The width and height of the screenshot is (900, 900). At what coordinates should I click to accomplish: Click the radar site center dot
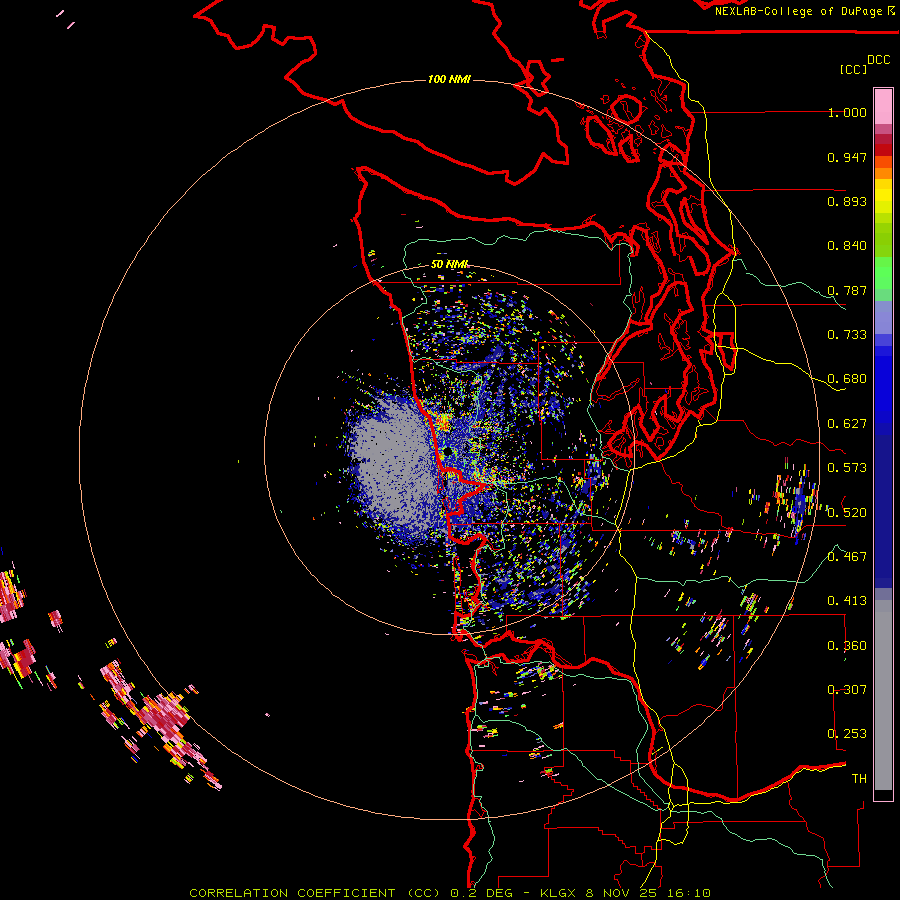click(448, 452)
